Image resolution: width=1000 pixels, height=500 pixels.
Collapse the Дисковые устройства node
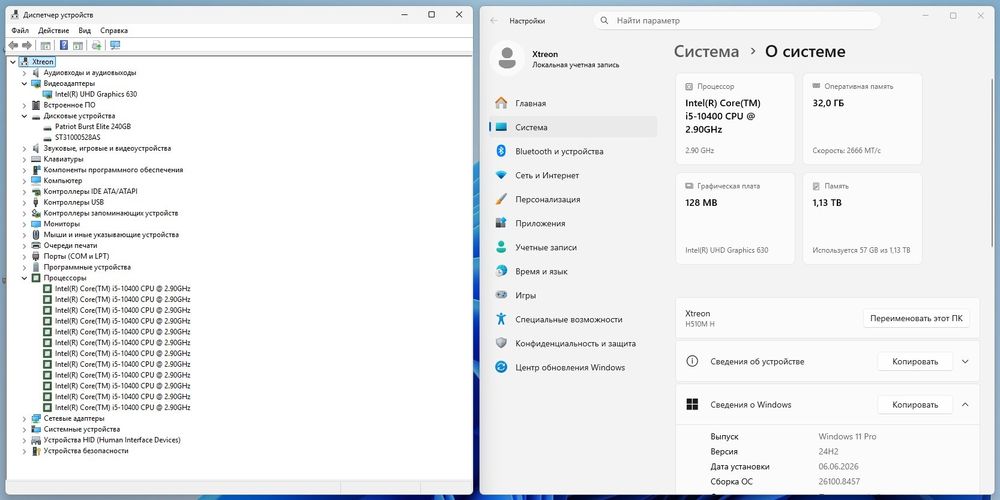(x=25, y=116)
